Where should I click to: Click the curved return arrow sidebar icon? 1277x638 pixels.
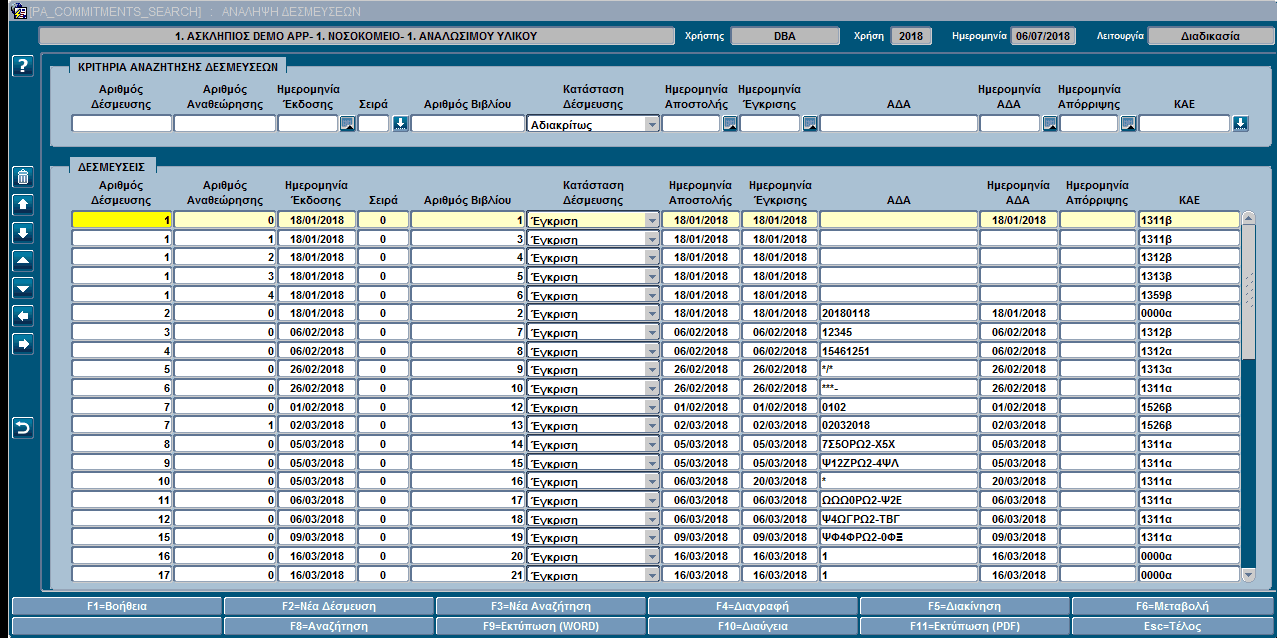pyautogui.click(x=24, y=428)
